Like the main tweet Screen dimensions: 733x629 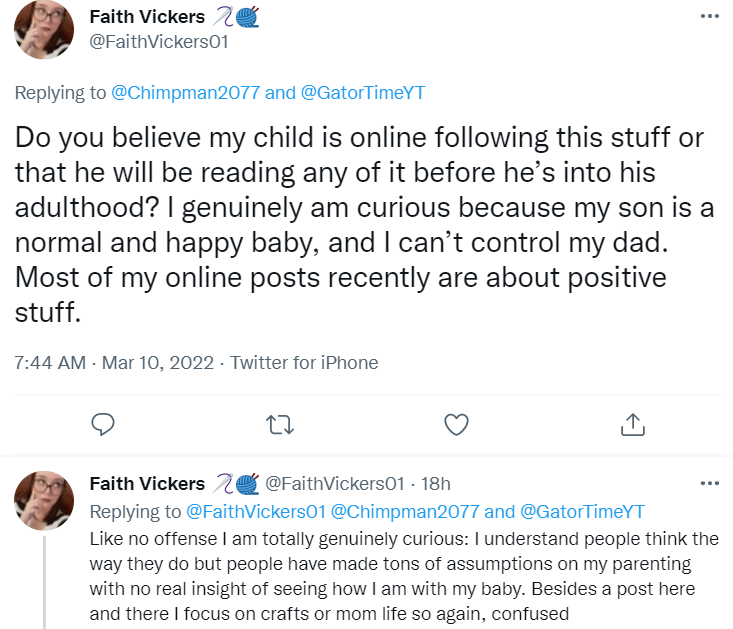click(x=456, y=424)
